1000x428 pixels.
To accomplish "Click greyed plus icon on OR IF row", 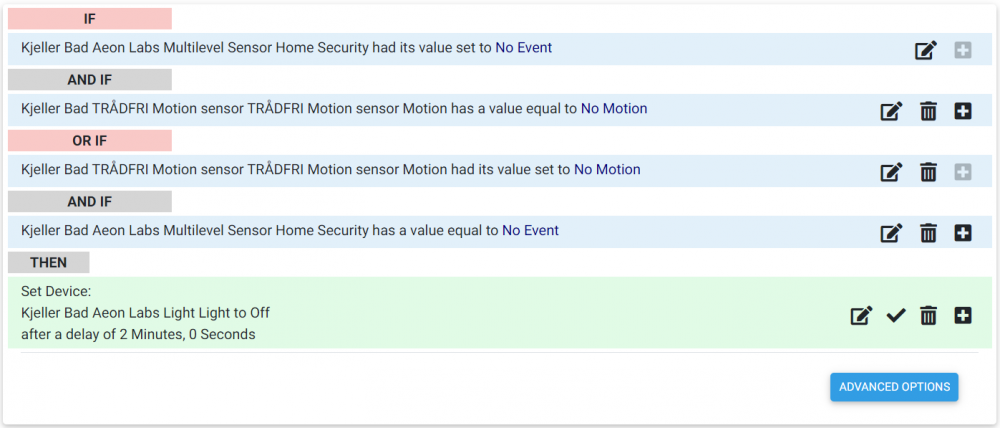I will 963,172.
